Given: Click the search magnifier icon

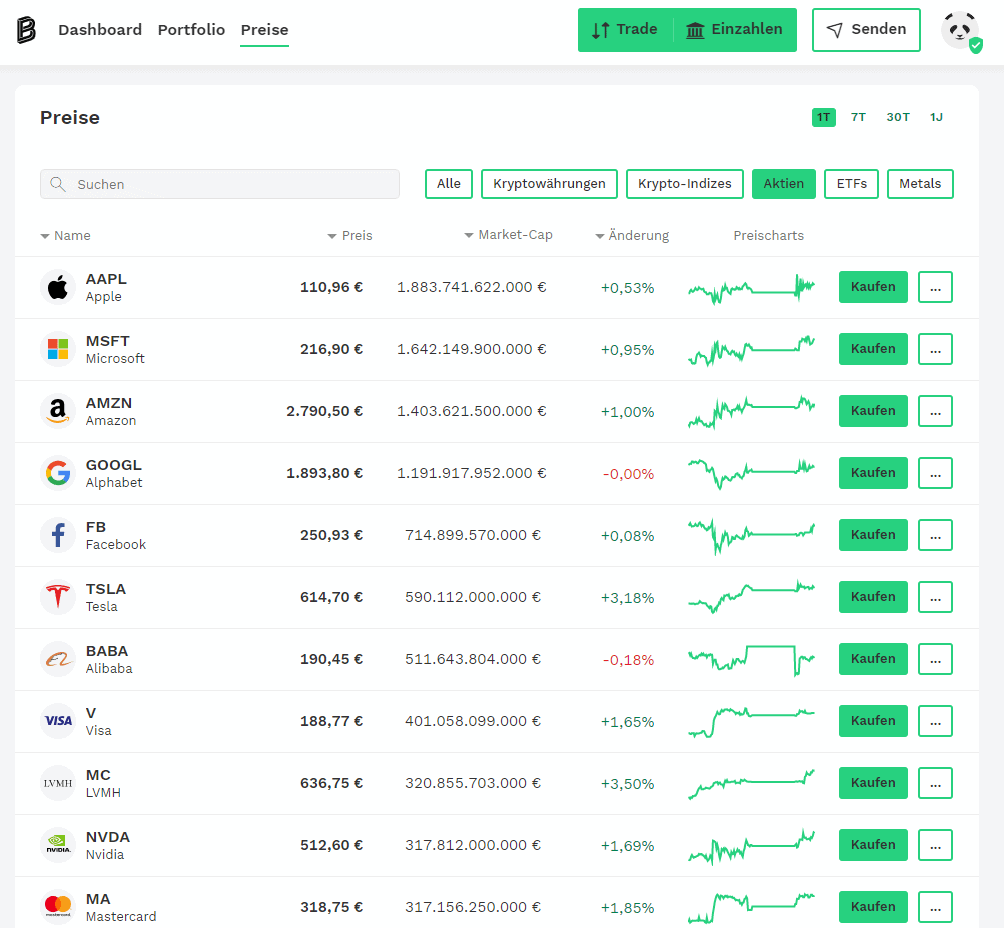Looking at the screenshot, I should (x=58, y=184).
